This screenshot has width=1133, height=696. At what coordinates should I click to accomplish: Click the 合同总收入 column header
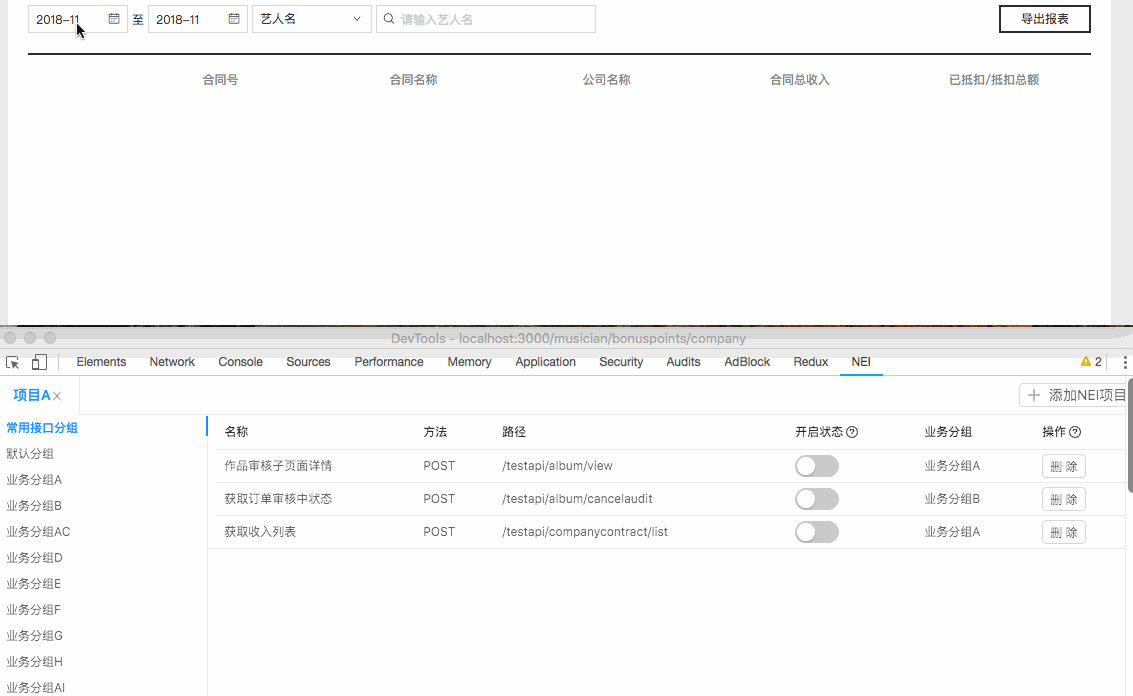[x=800, y=80]
